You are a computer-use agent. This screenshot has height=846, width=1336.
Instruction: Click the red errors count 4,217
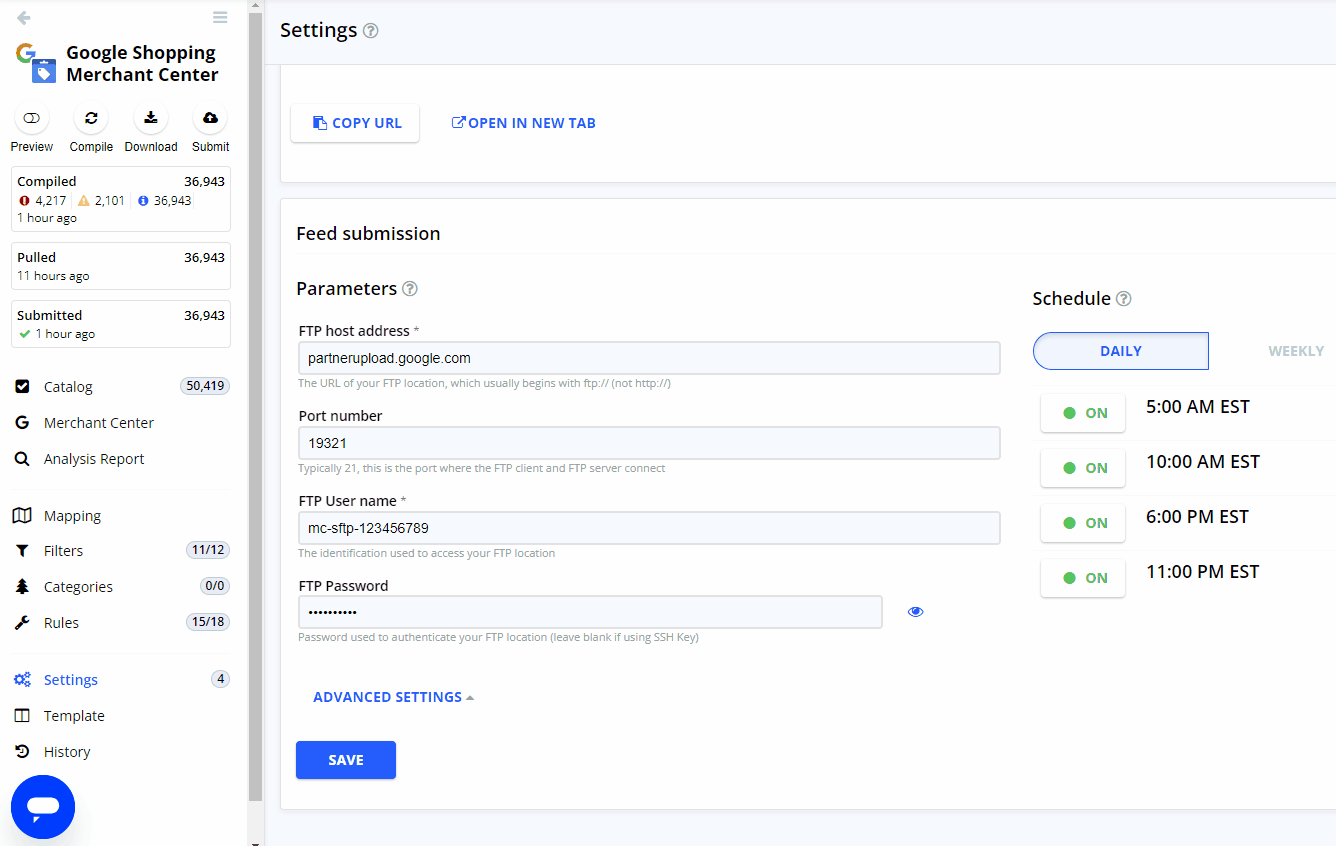tap(43, 201)
